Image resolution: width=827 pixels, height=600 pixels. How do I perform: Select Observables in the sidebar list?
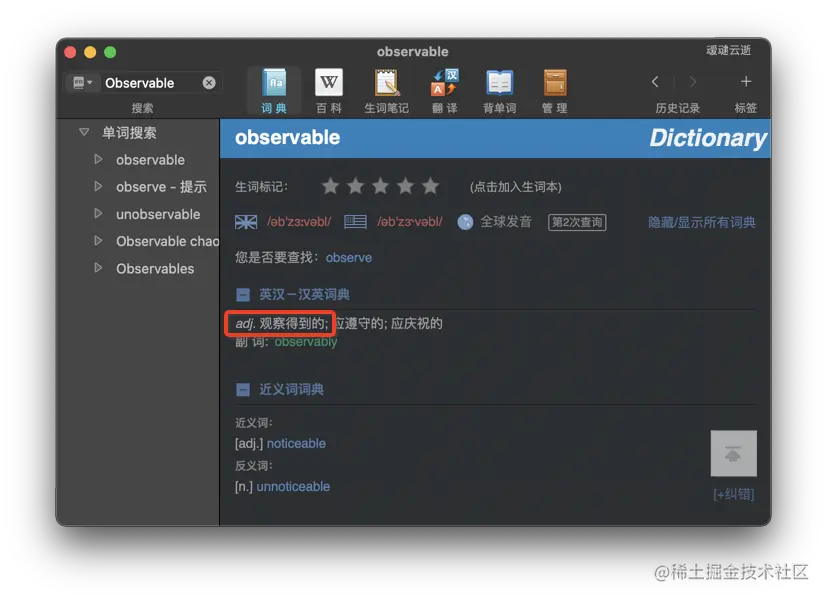tap(155, 268)
